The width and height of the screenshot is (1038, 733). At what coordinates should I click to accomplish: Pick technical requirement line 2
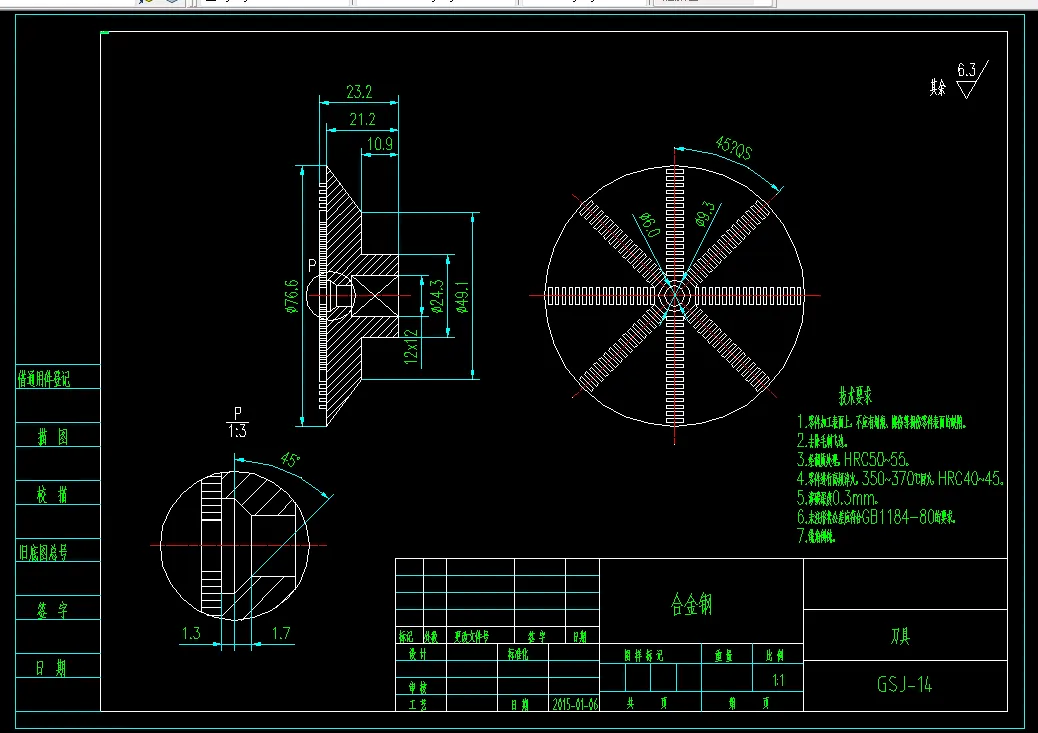pyautogui.click(x=822, y=441)
